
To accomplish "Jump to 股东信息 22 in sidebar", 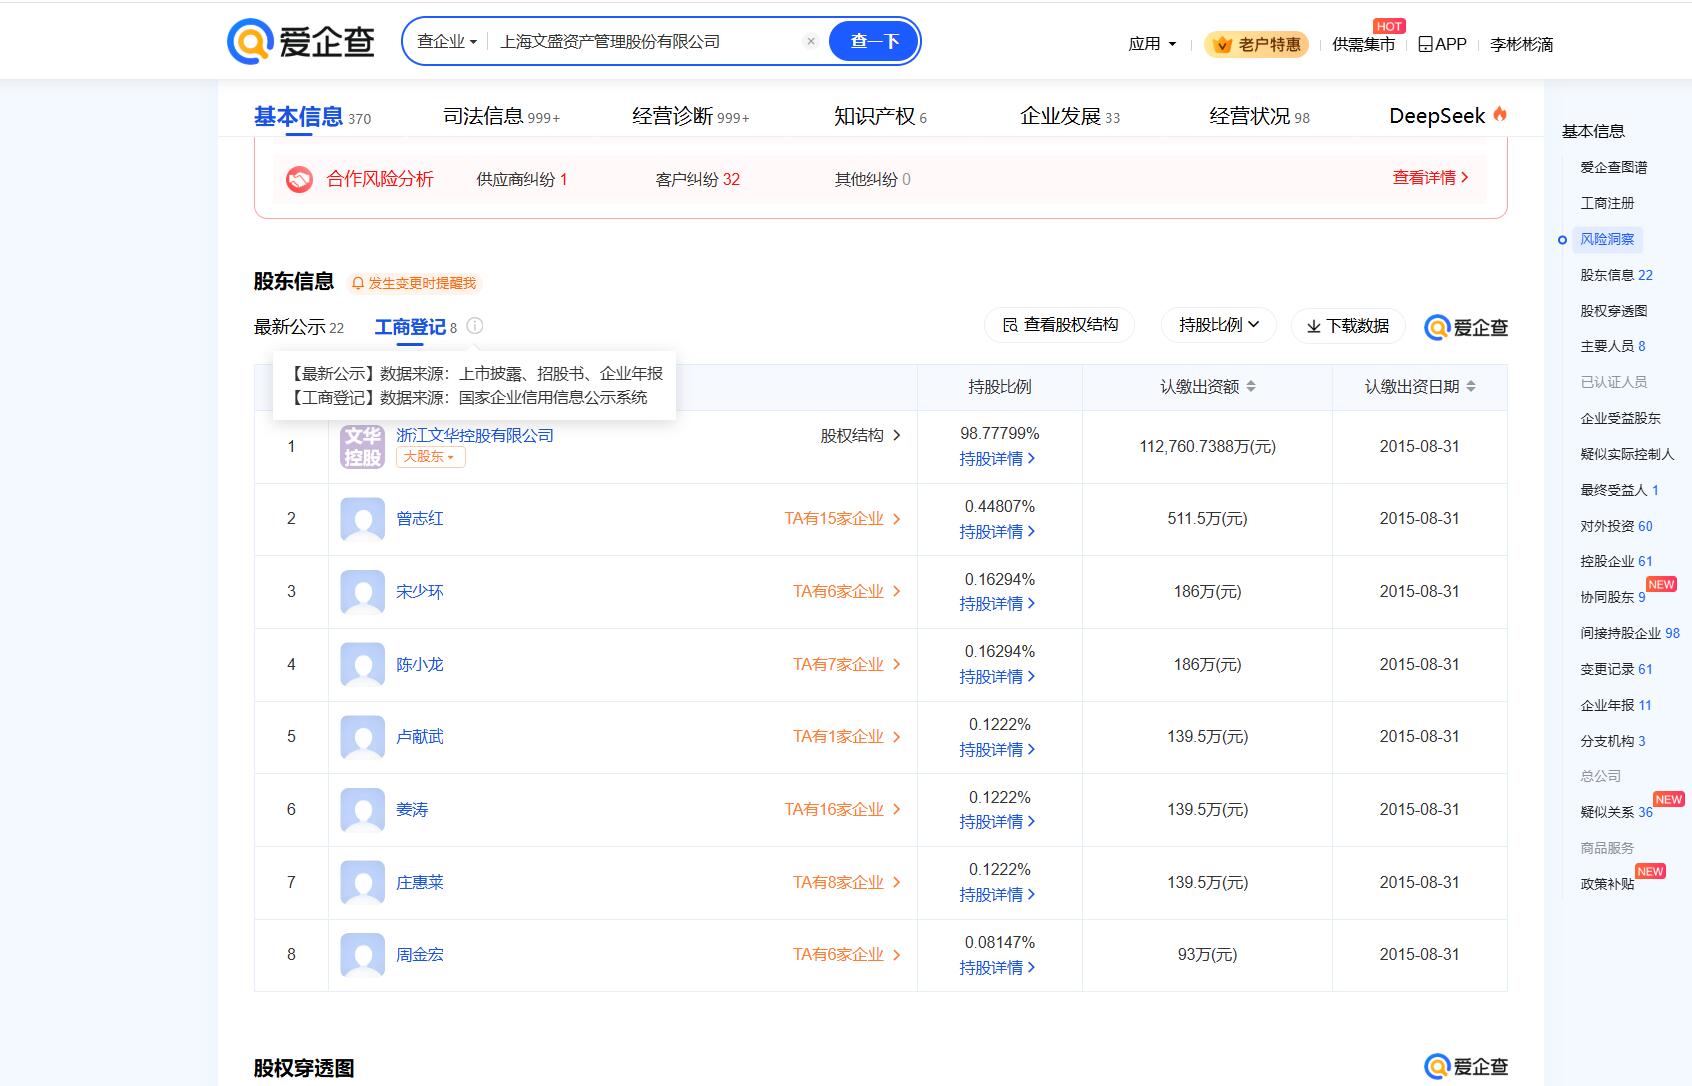I will 1616,275.
